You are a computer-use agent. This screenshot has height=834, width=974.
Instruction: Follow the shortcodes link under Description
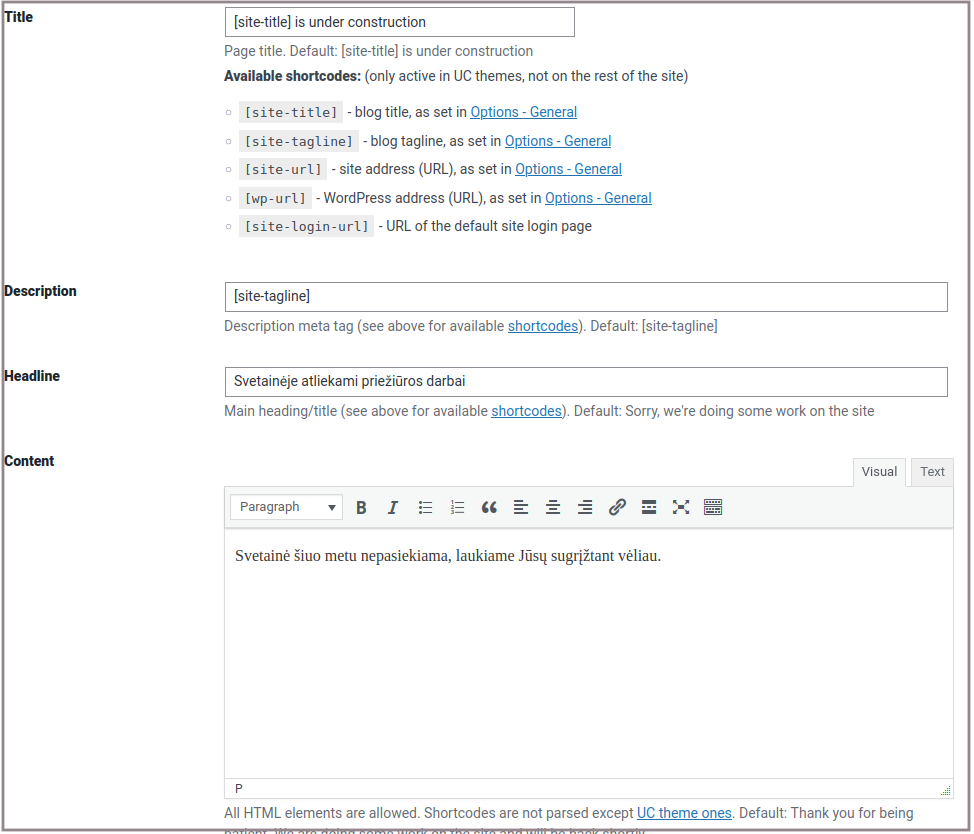pyautogui.click(x=543, y=326)
